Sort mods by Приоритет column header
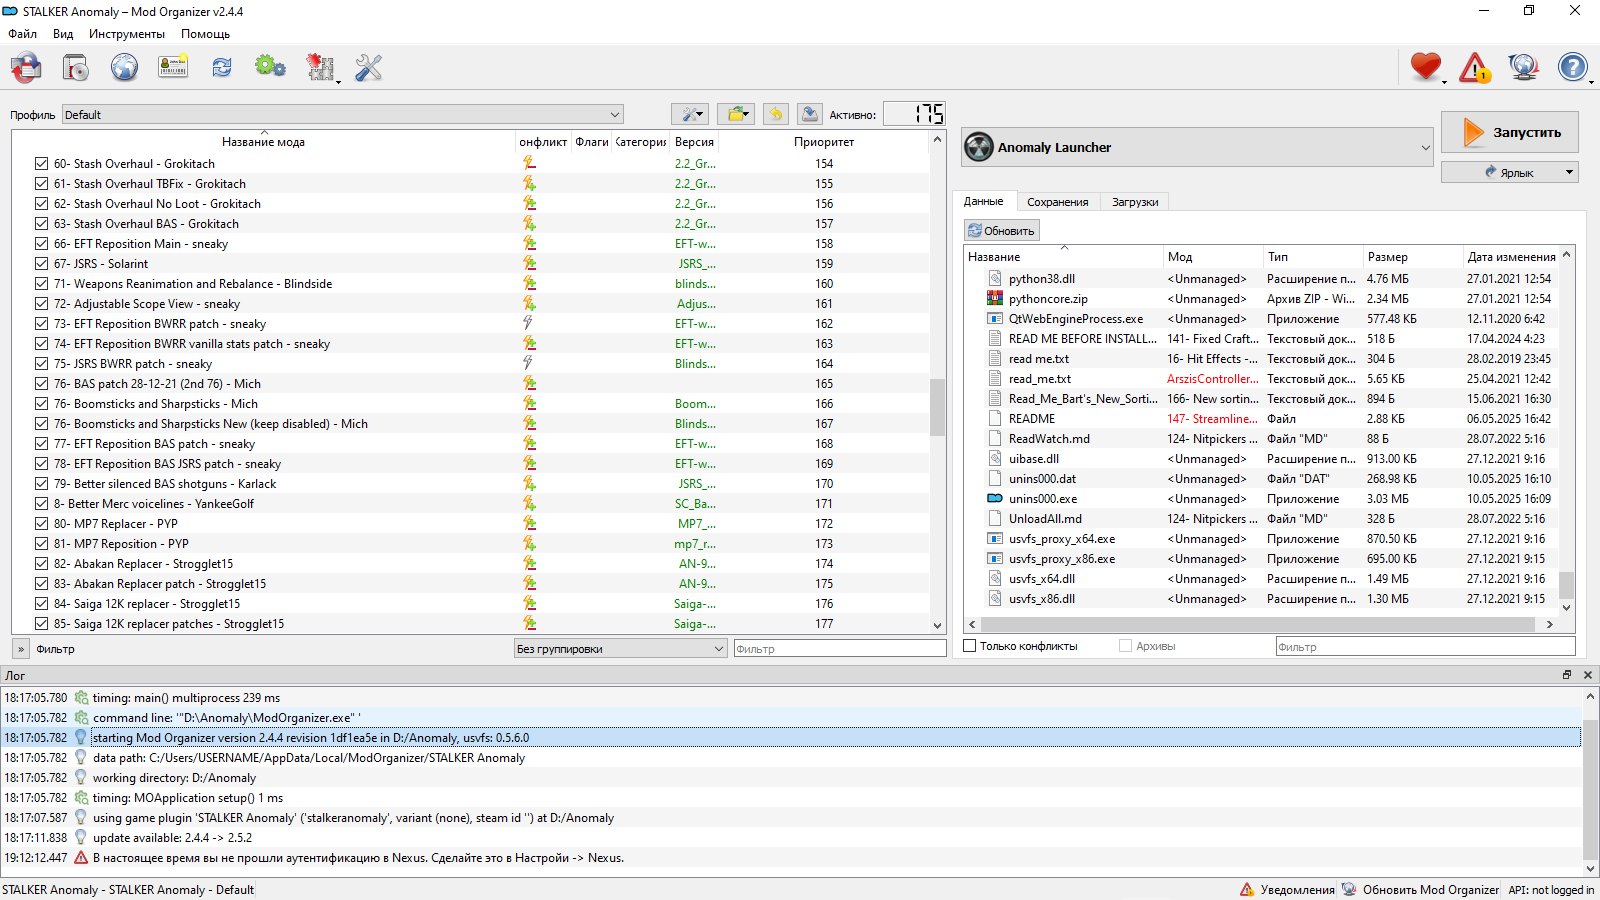Screen dimensions: 1600x900 [824, 142]
